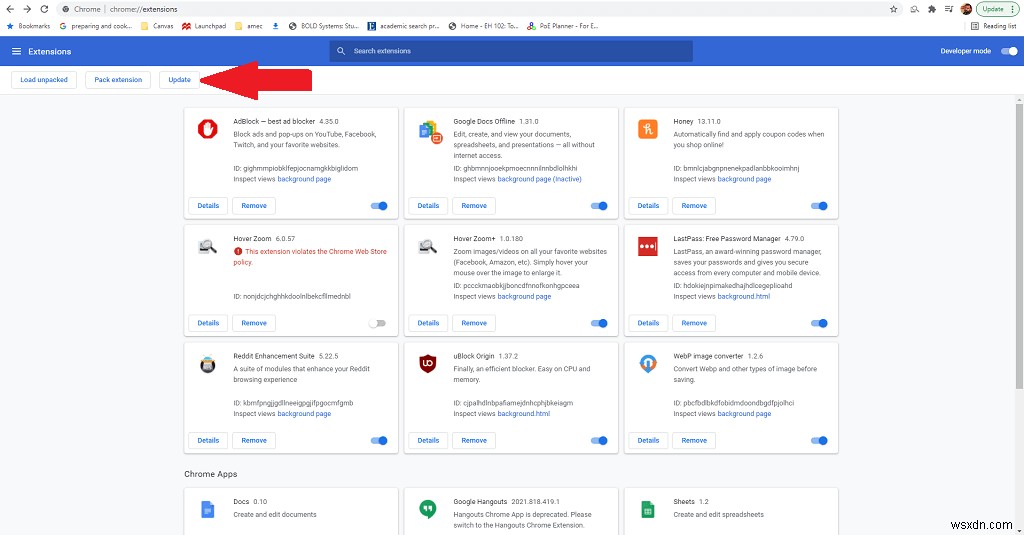This screenshot has height=535, width=1024.
Task: Remove the uBlock Origin extension
Action: pos(474,441)
